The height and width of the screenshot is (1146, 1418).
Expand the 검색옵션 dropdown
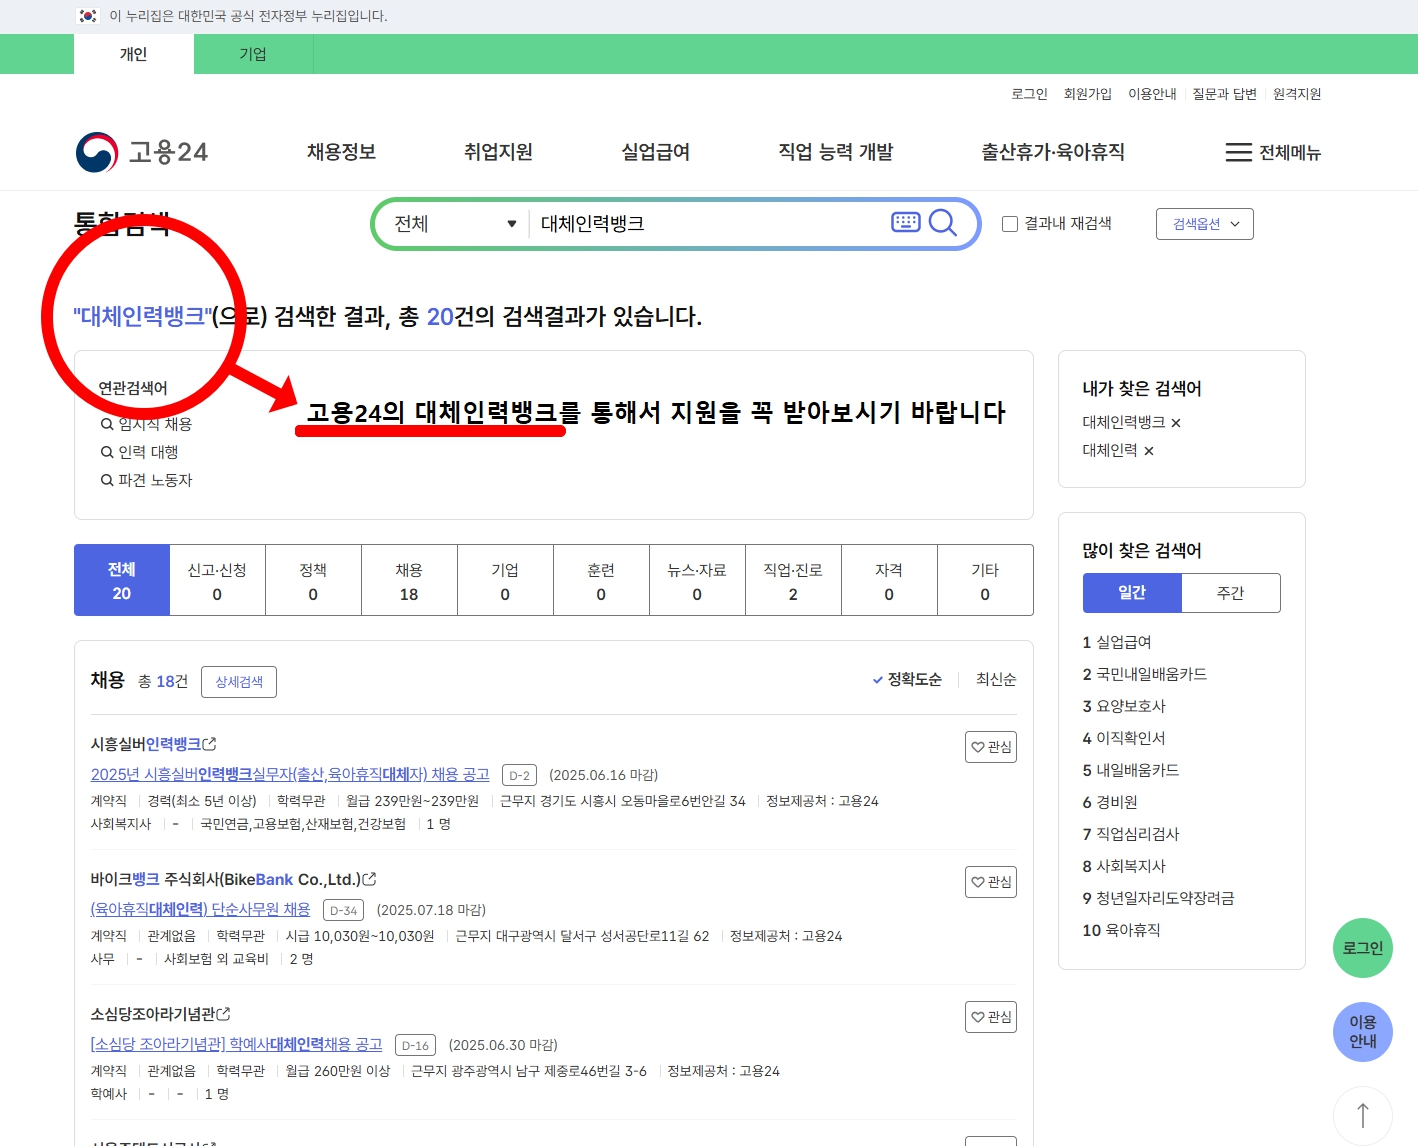(1204, 224)
